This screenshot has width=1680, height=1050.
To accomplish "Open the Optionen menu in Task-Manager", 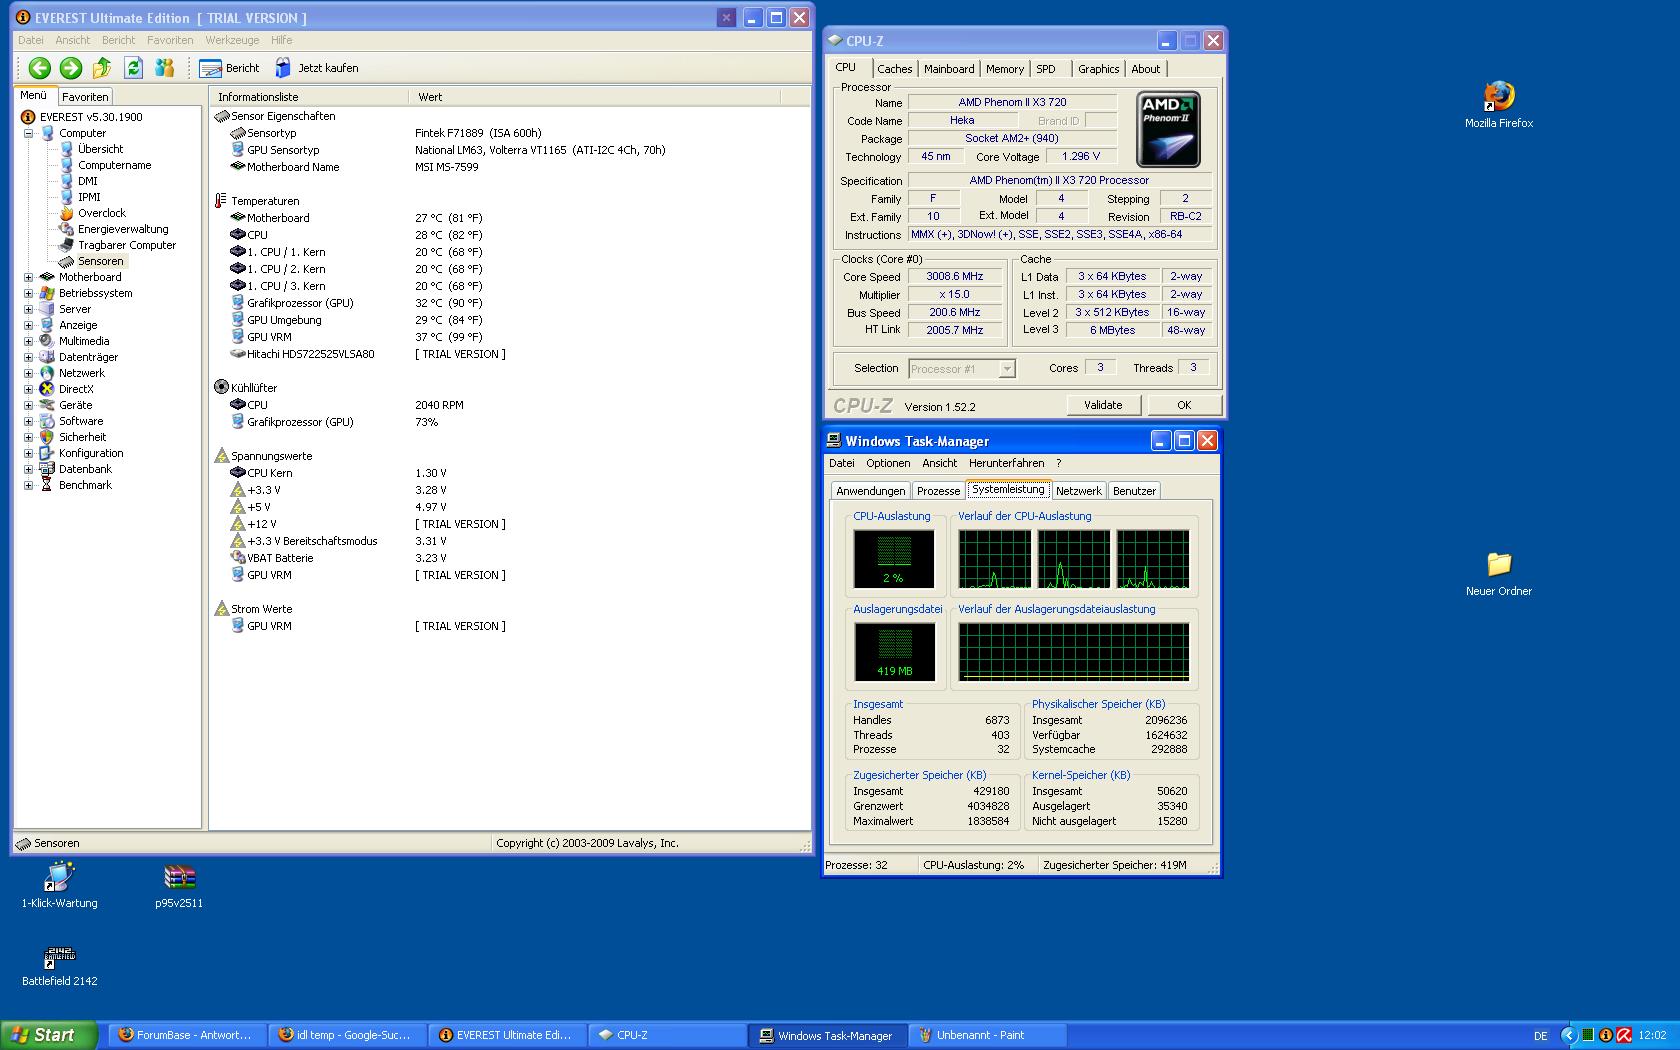I will point(888,463).
